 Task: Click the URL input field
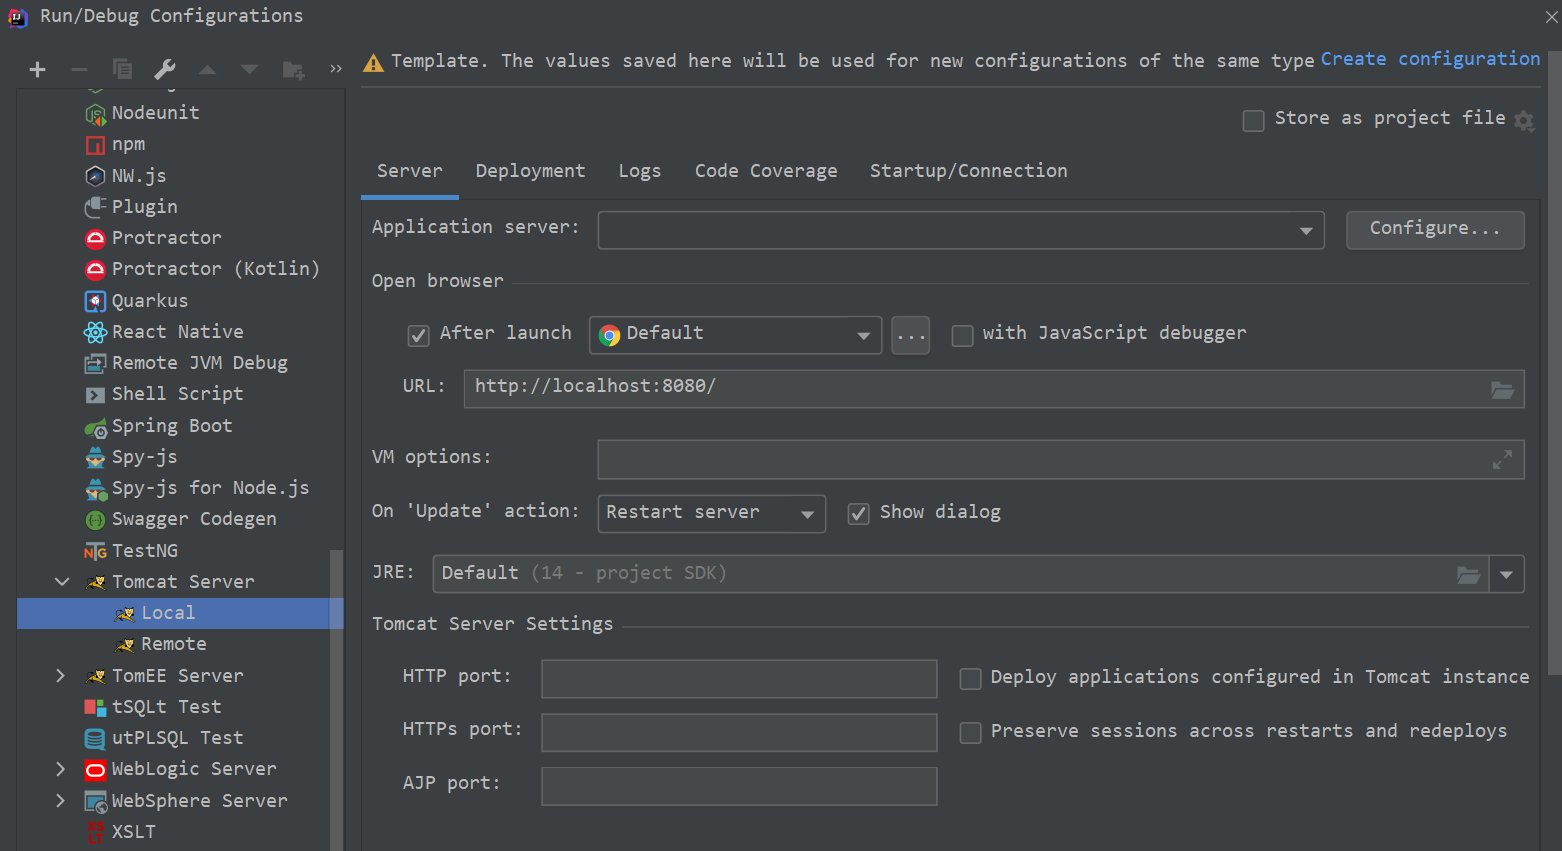click(x=994, y=389)
